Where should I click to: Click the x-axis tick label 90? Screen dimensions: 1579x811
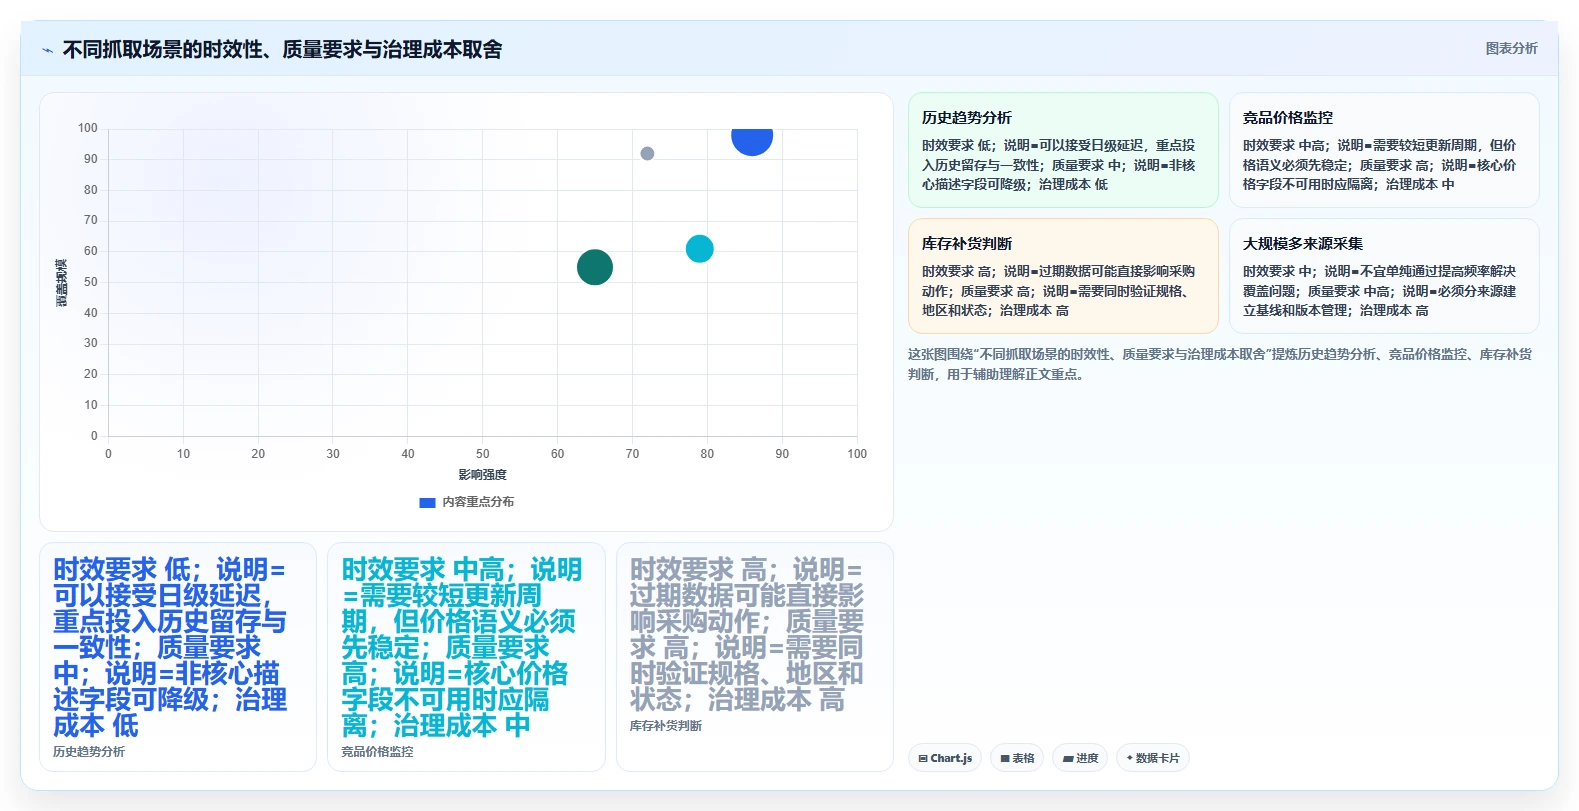coord(782,454)
